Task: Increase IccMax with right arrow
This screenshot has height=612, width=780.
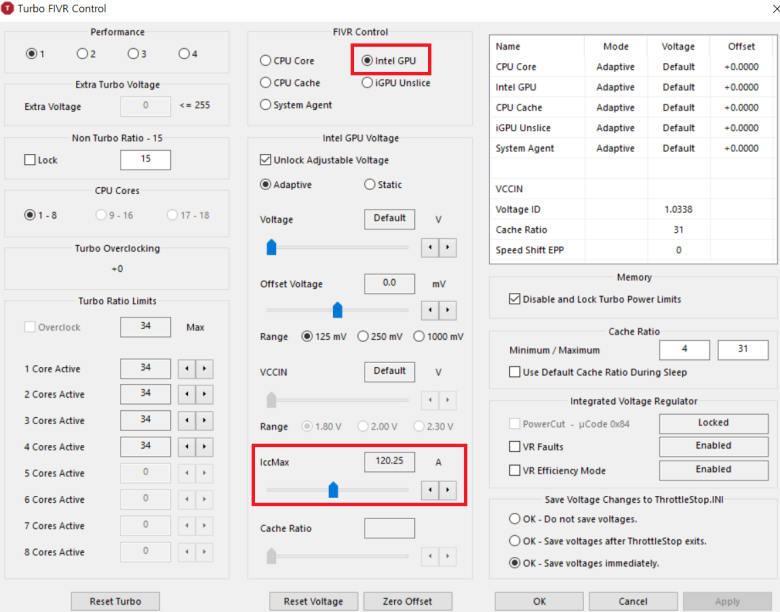Action: tap(447, 490)
